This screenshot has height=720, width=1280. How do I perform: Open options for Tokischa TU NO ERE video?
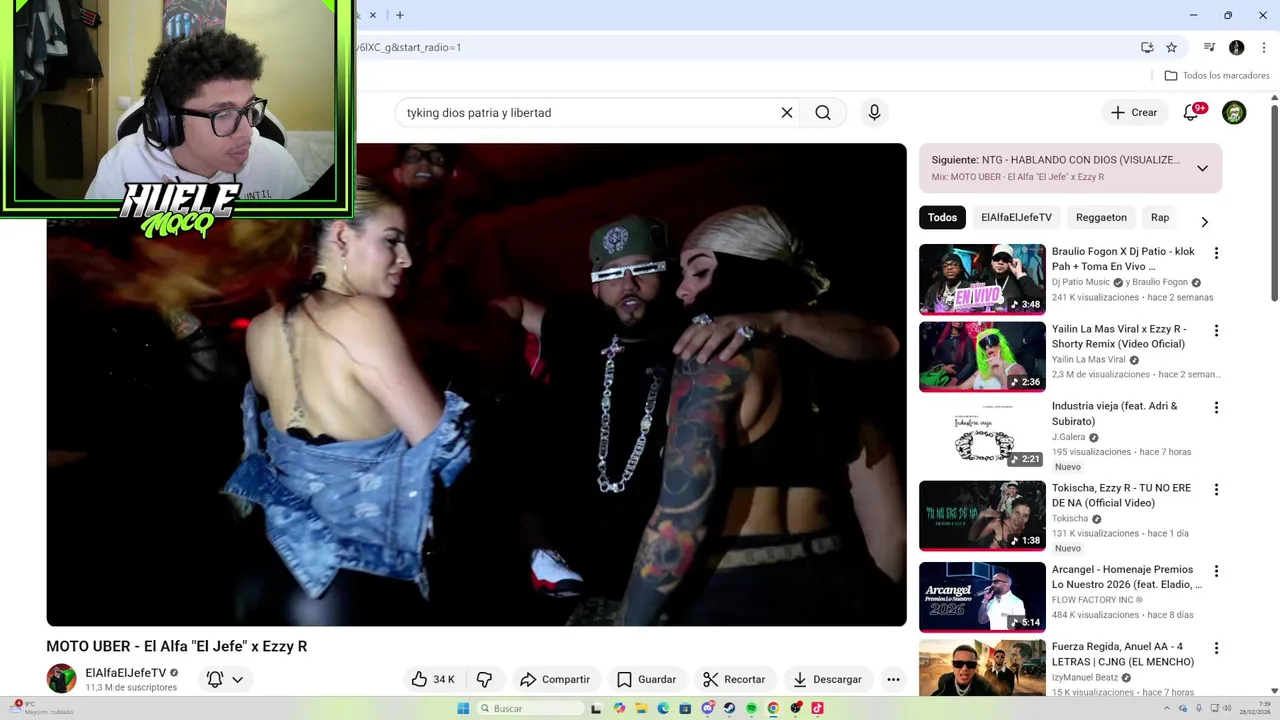(x=1216, y=489)
